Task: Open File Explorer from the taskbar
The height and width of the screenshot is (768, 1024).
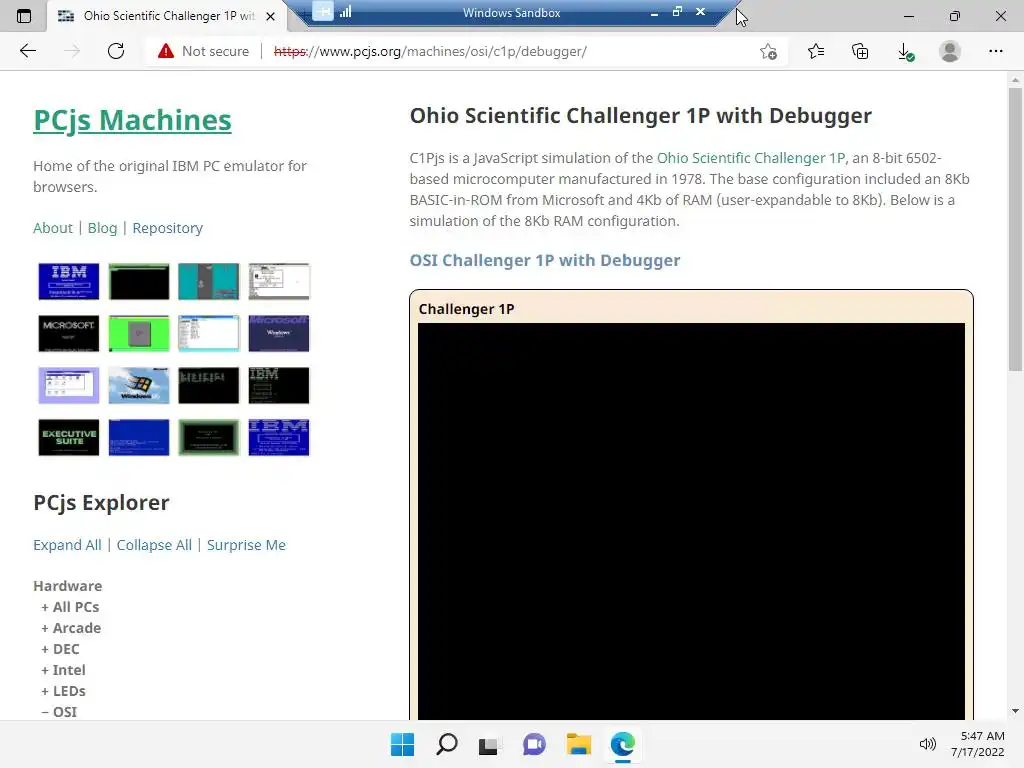Action: click(x=579, y=744)
